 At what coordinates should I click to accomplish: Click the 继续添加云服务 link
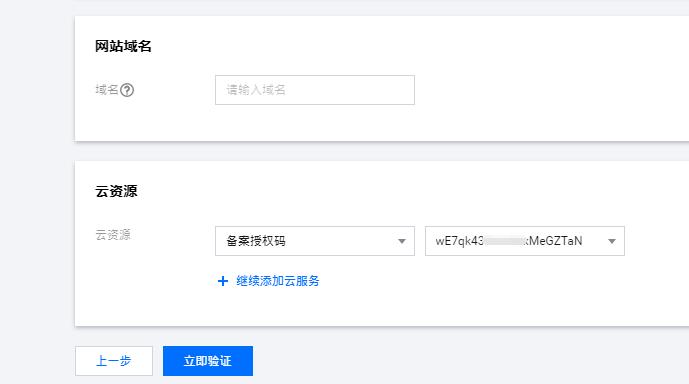tap(278, 281)
